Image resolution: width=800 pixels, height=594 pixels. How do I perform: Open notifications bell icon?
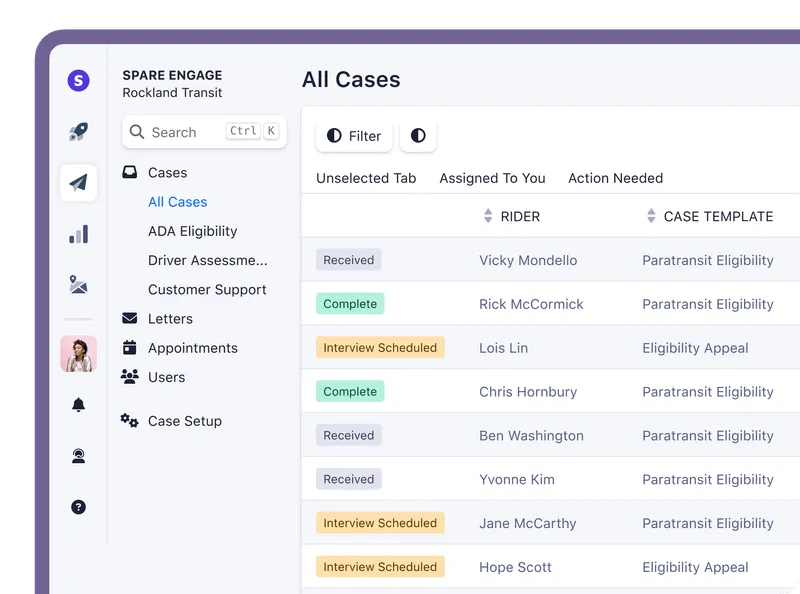pyautogui.click(x=78, y=405)
